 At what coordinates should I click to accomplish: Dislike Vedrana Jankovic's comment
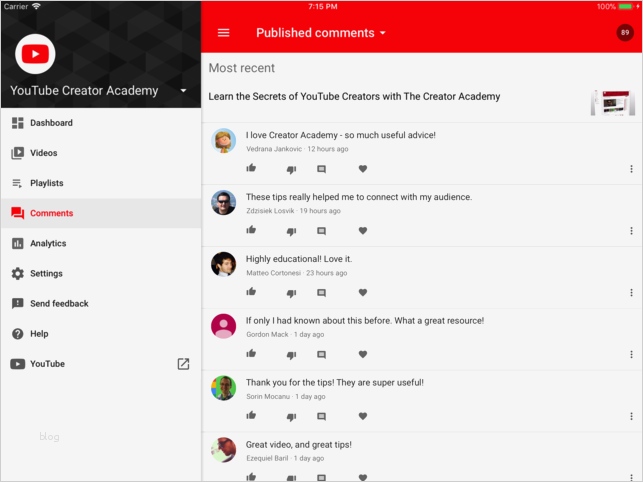tap(291, 169)
